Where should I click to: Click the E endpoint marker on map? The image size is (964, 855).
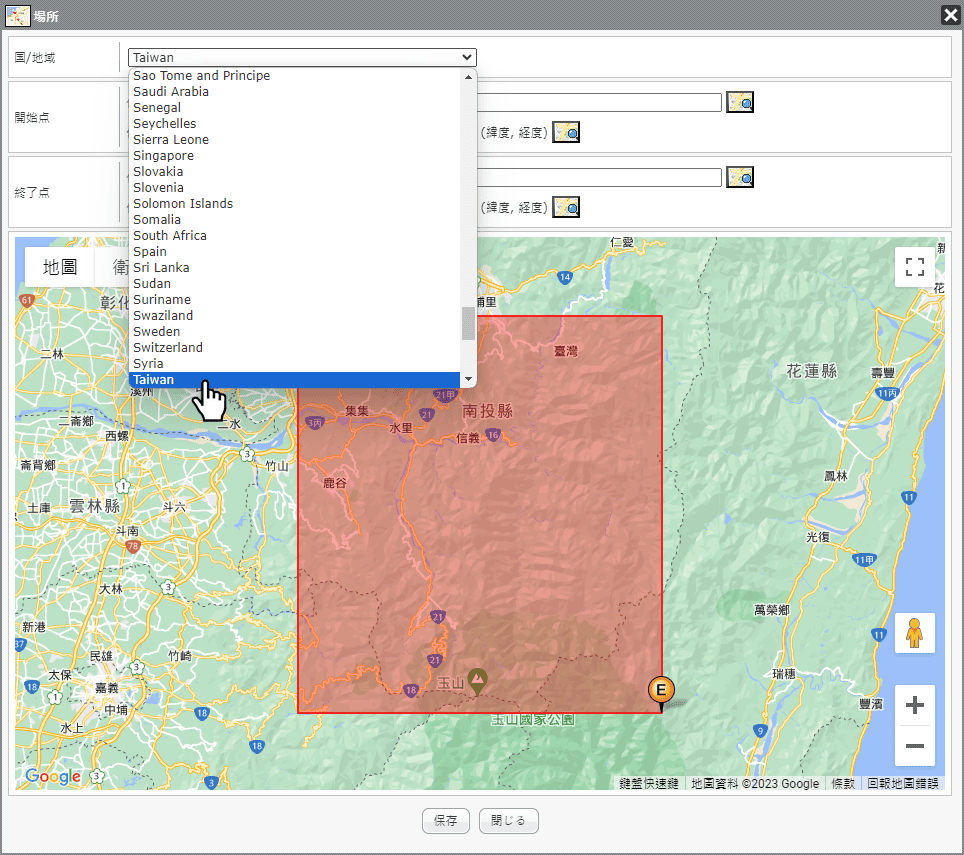pyautogui.click(x=661, y=693)
